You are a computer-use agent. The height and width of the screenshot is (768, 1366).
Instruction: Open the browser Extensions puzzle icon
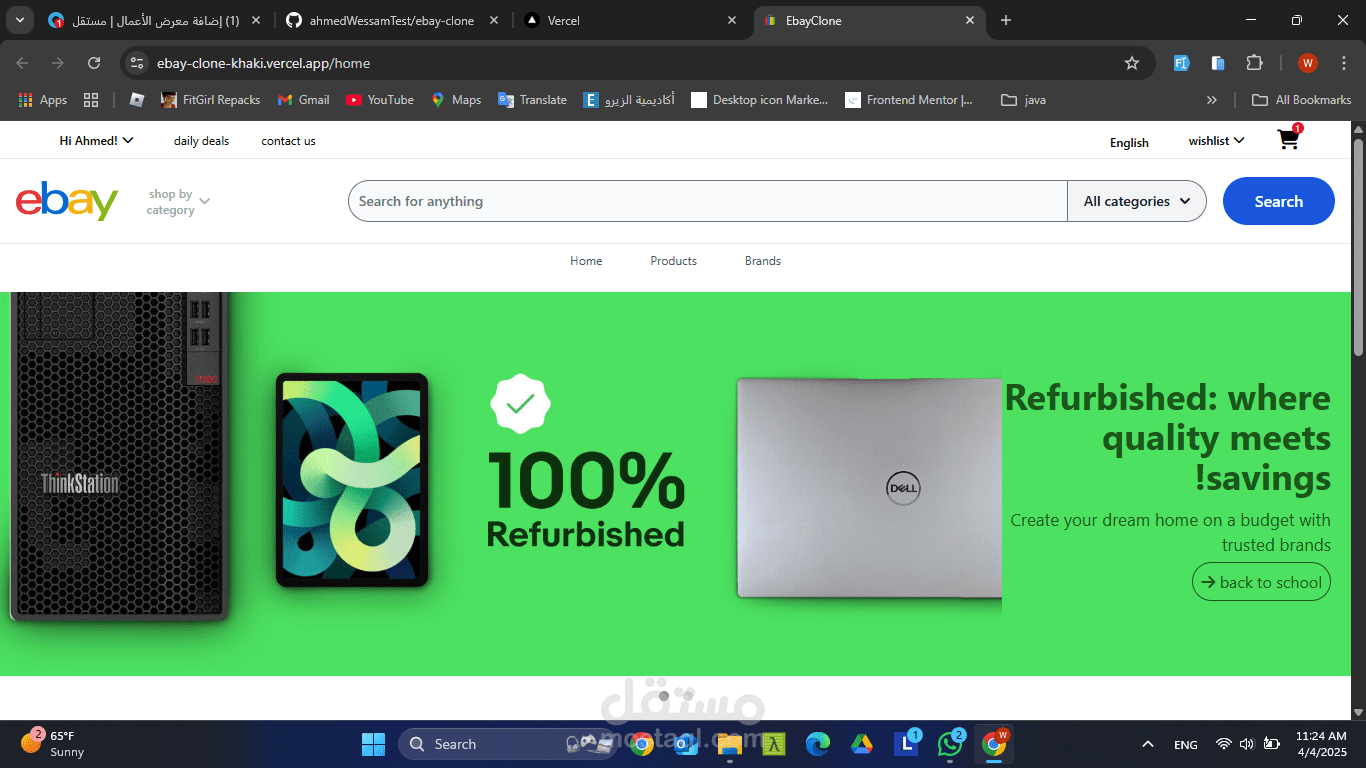point(1254,63)
